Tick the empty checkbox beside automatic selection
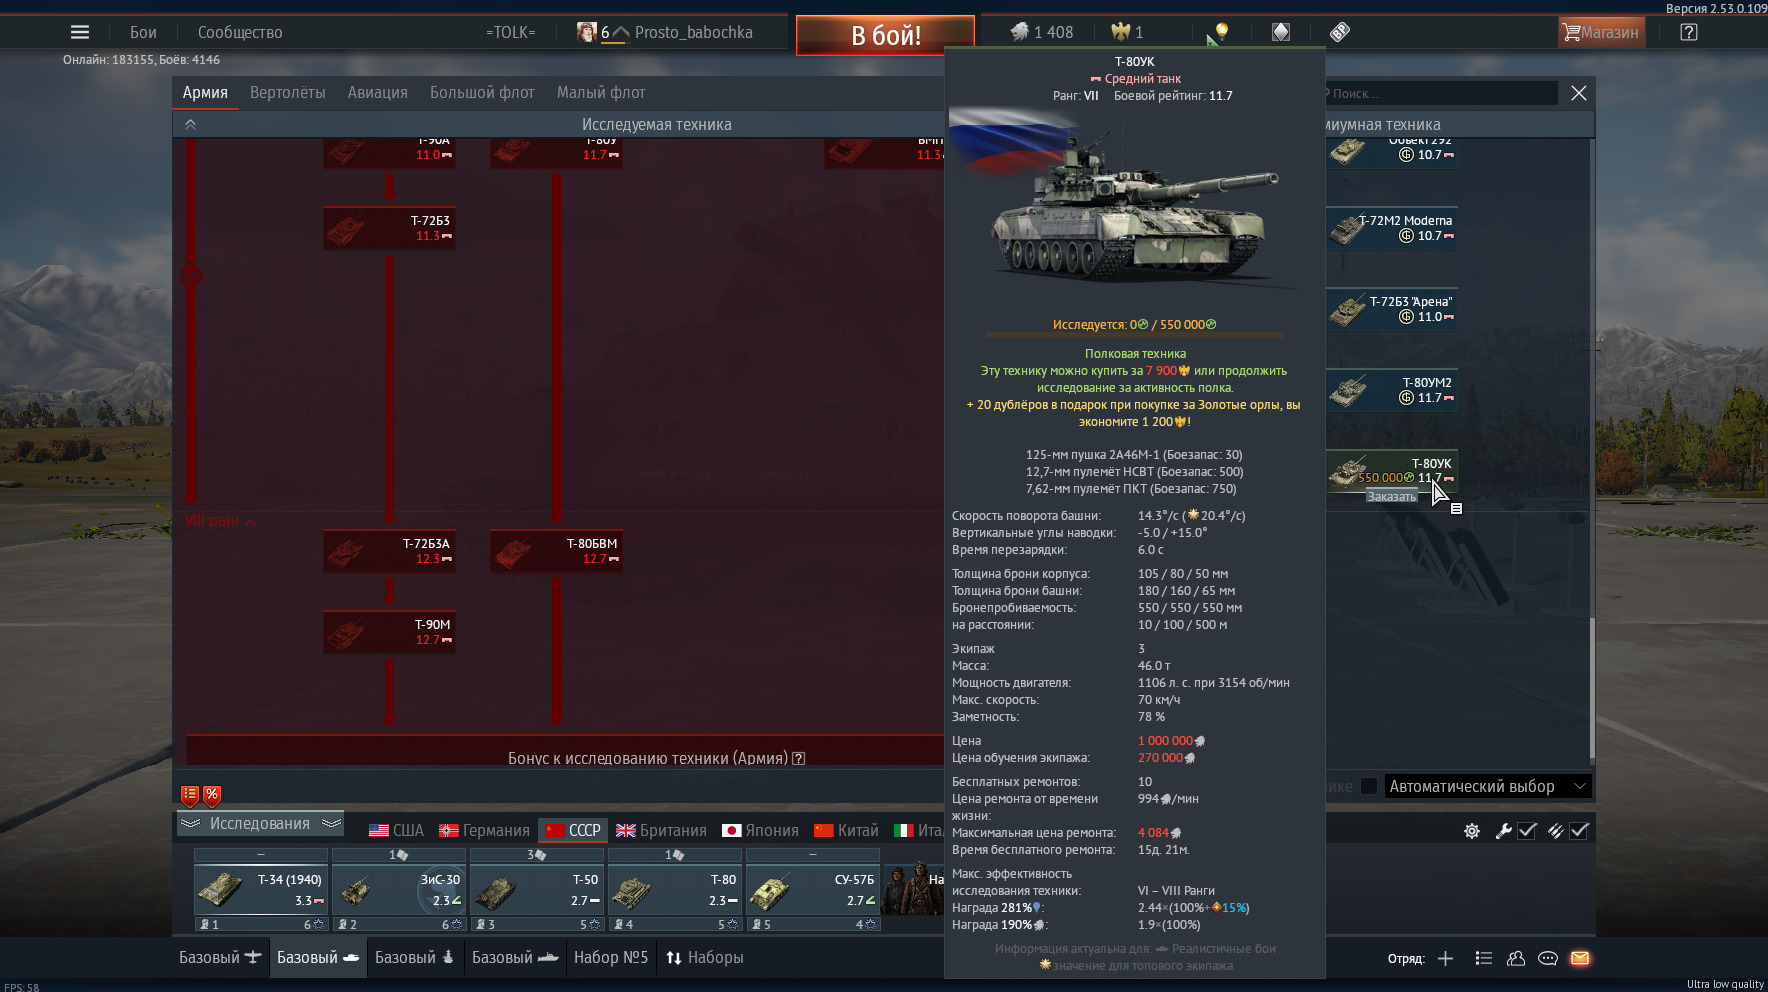1768x992 pixels. [1369, 786]
